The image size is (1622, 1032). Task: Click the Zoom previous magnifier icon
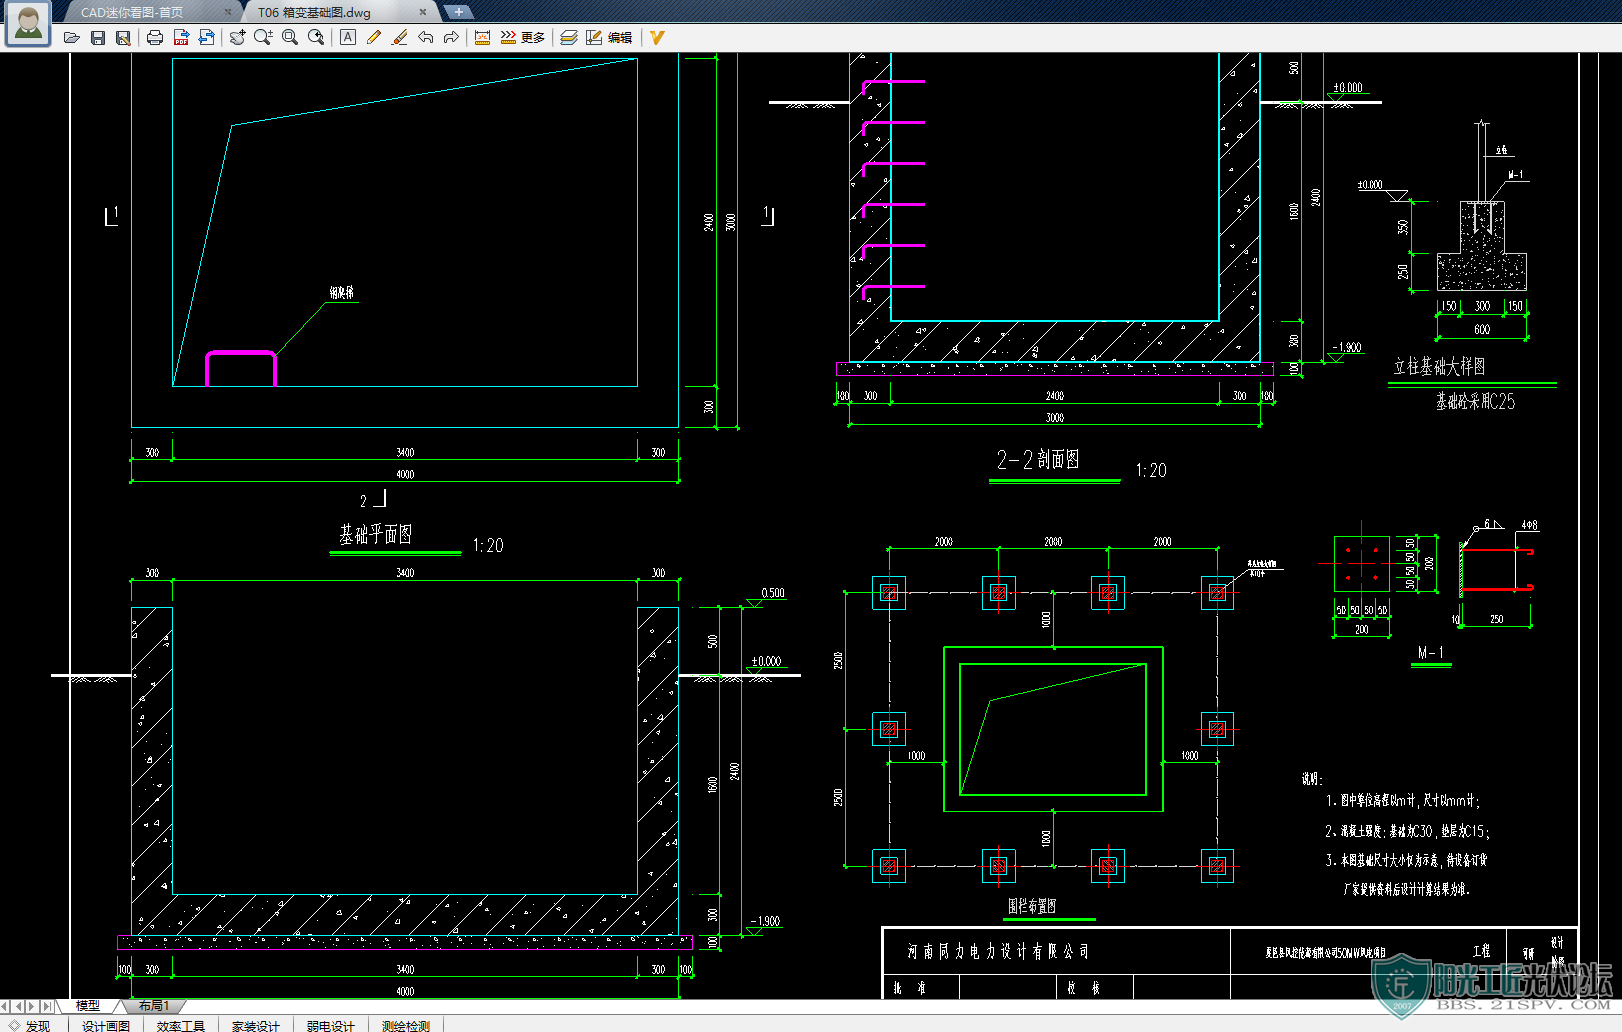pos(316,38)
